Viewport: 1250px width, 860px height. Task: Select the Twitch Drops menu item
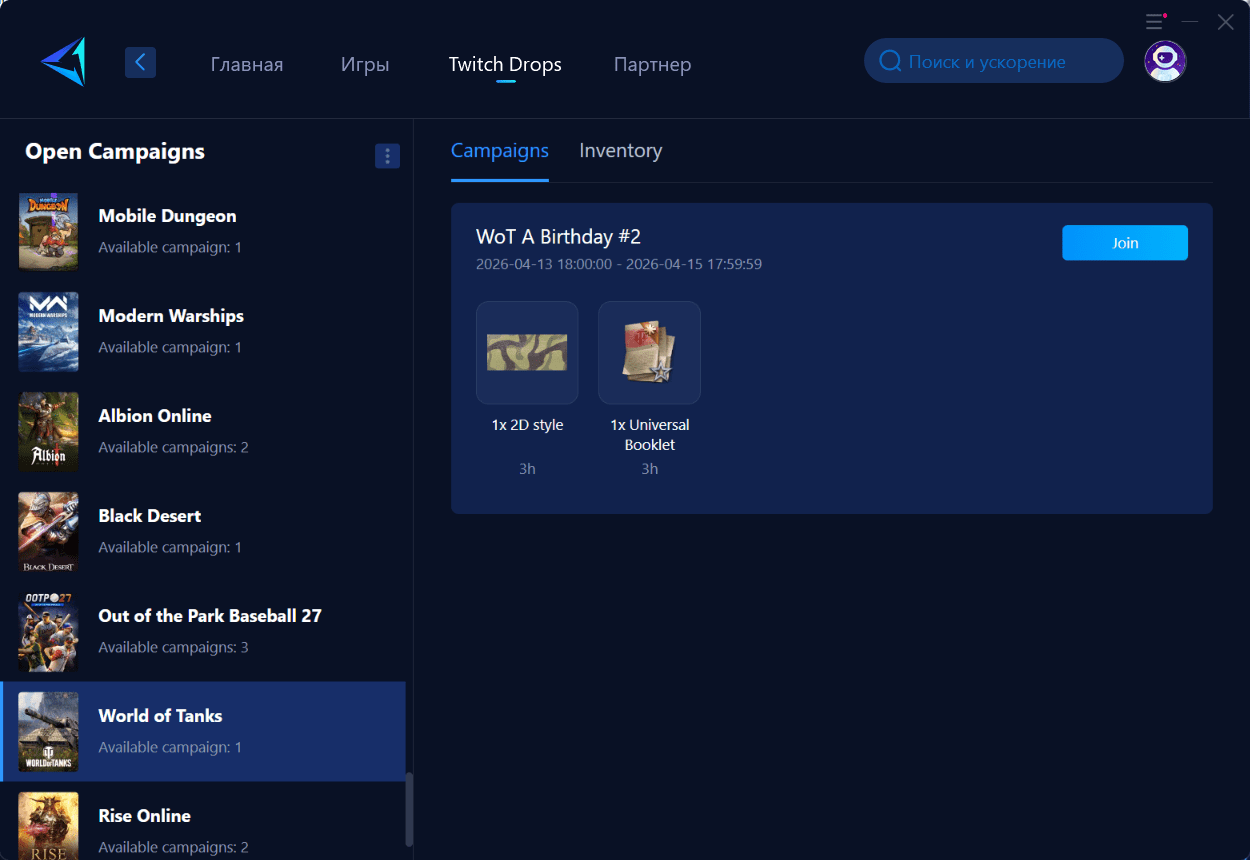[505, 64]
